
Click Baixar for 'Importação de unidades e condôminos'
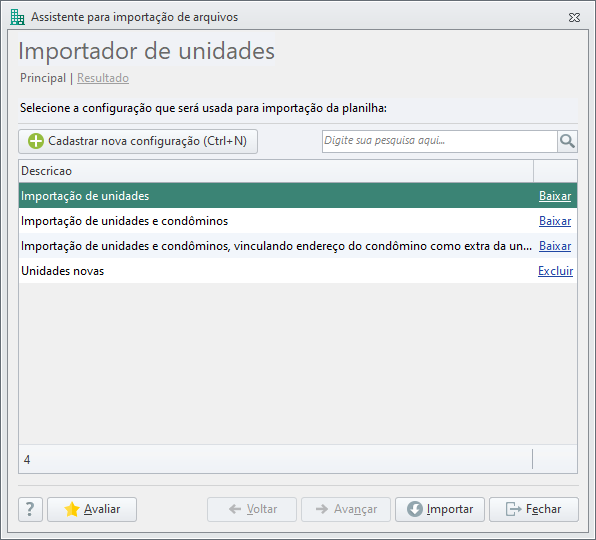pyautogui.click(x=555, y=221)
